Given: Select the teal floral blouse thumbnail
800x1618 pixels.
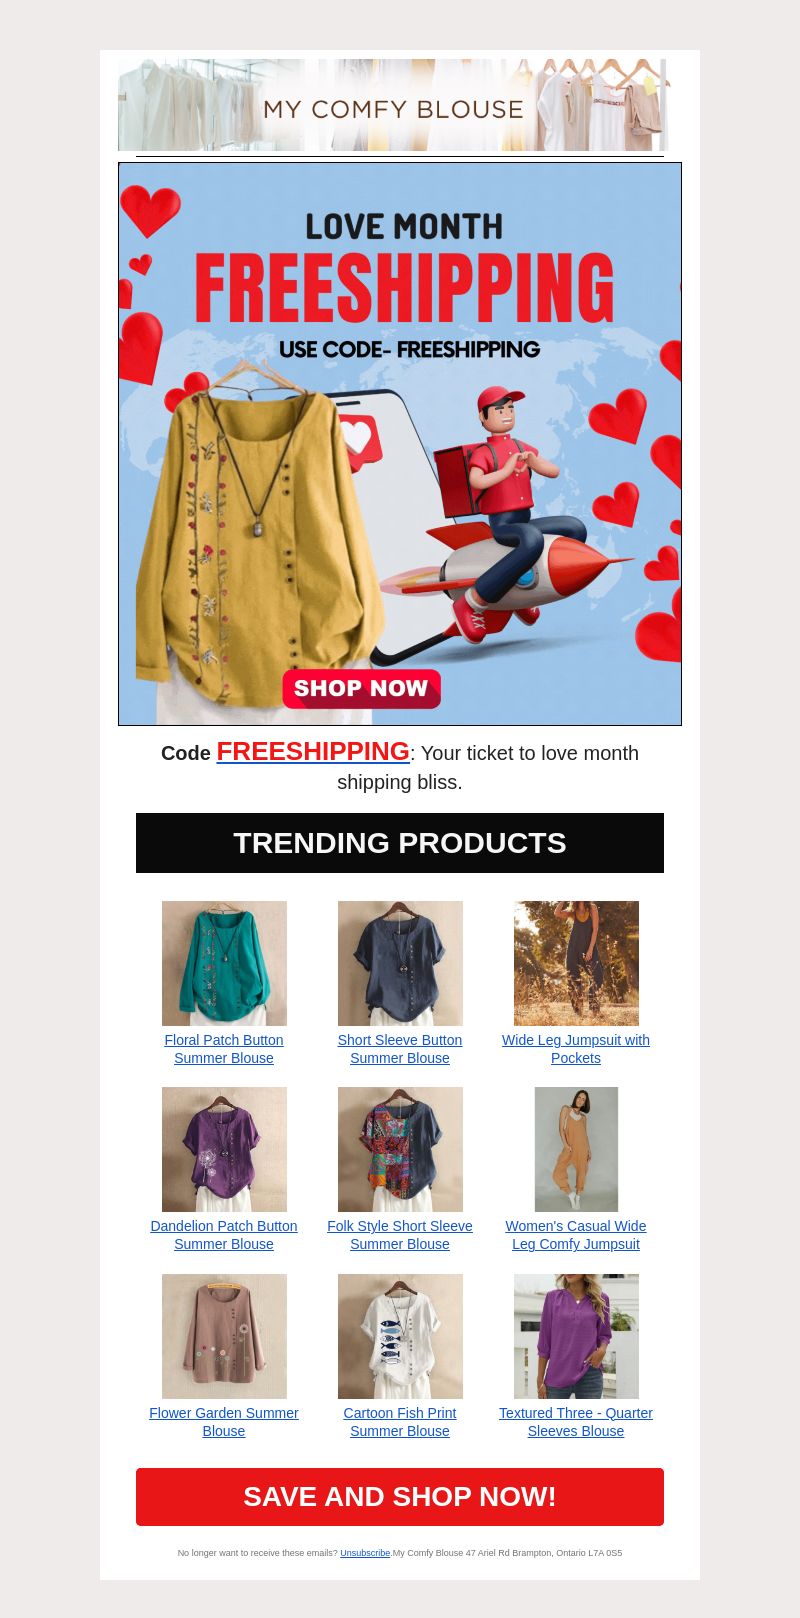Looking at the screenshot, I should click(x=224, y=963).
